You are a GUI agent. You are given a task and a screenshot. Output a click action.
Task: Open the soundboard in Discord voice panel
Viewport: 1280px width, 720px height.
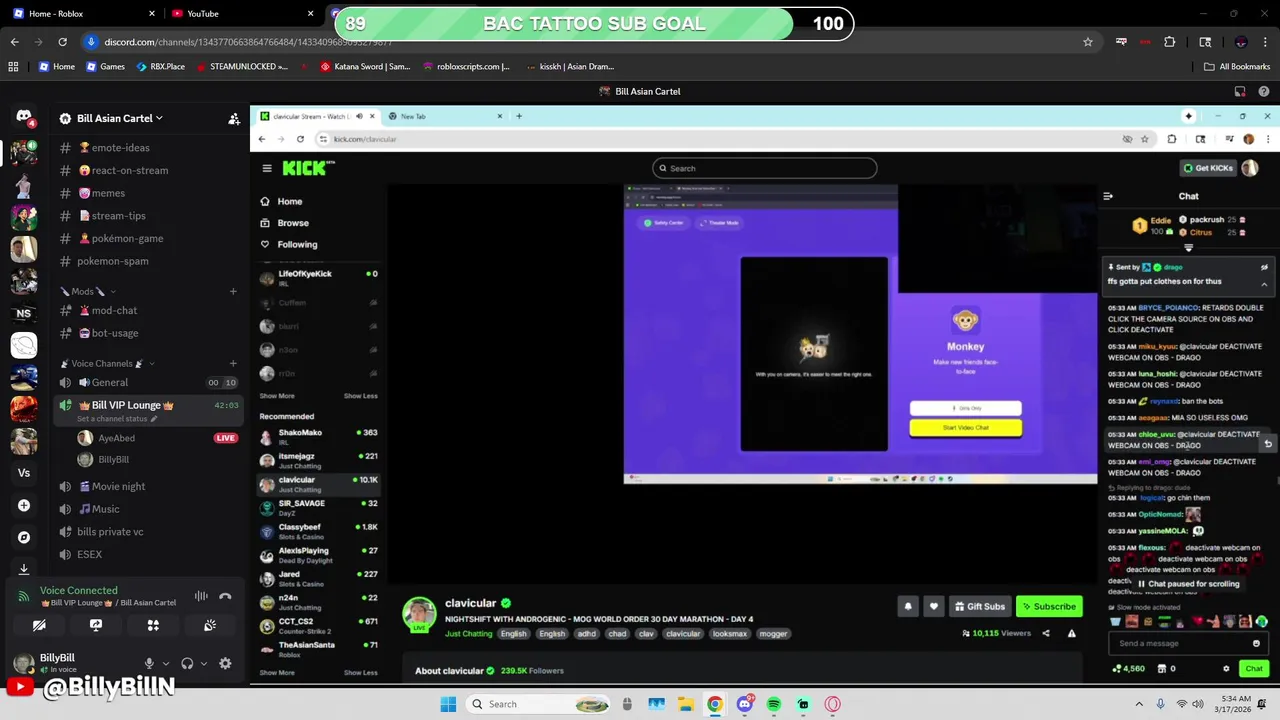click(x=210, y=625)
